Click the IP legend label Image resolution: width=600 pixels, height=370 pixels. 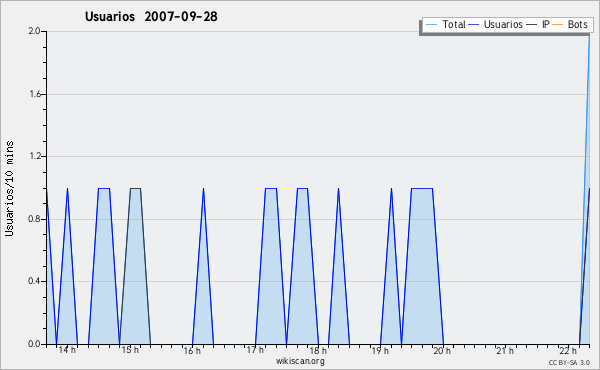[x=546, y=24]
